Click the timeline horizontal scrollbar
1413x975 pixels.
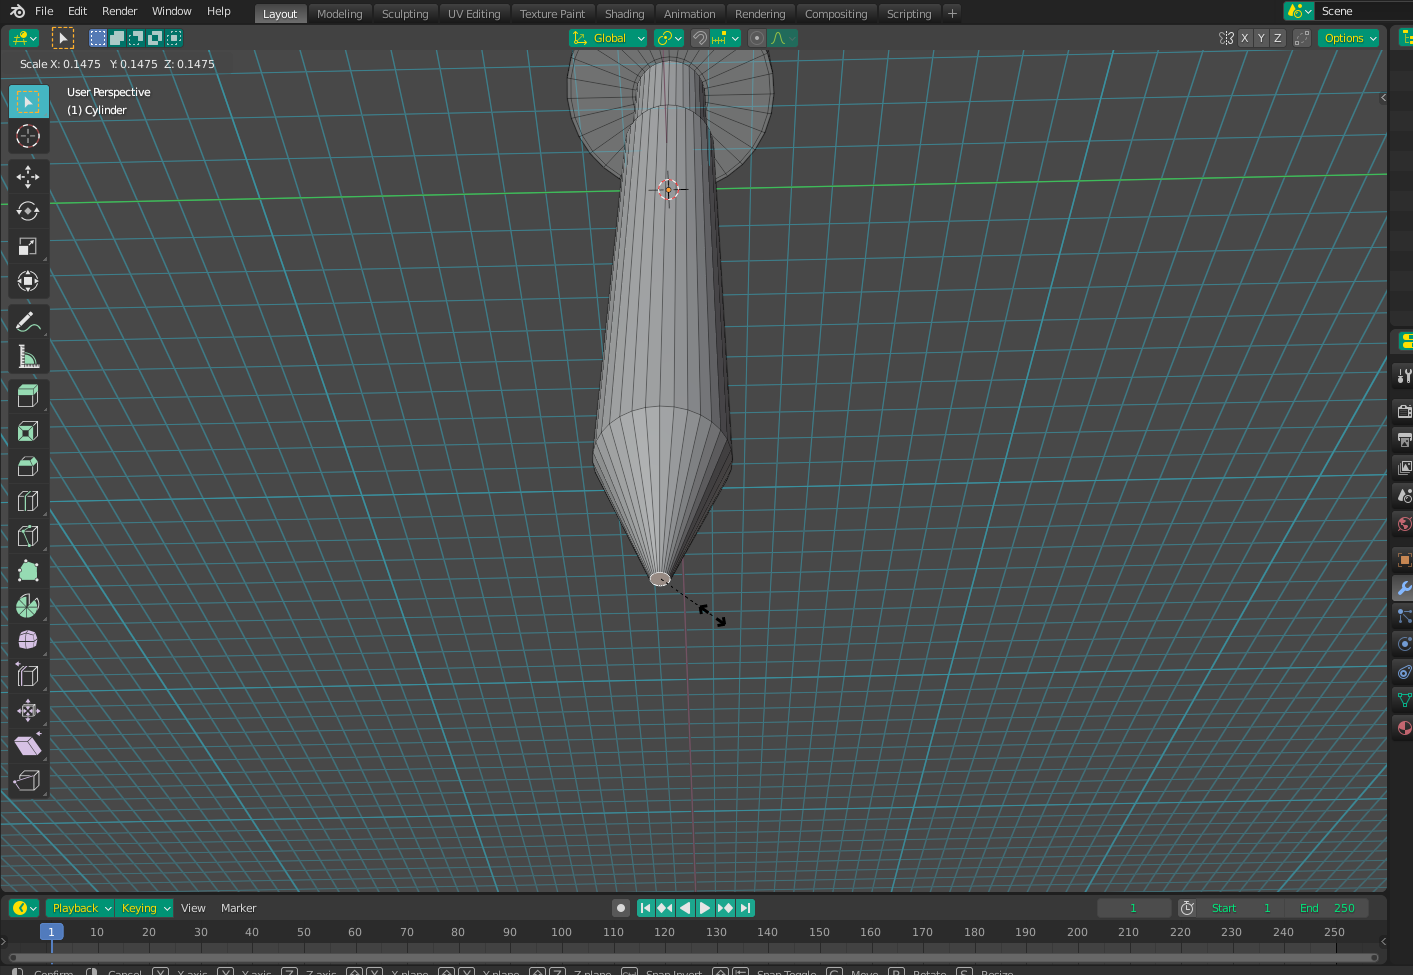pos(692,957)
